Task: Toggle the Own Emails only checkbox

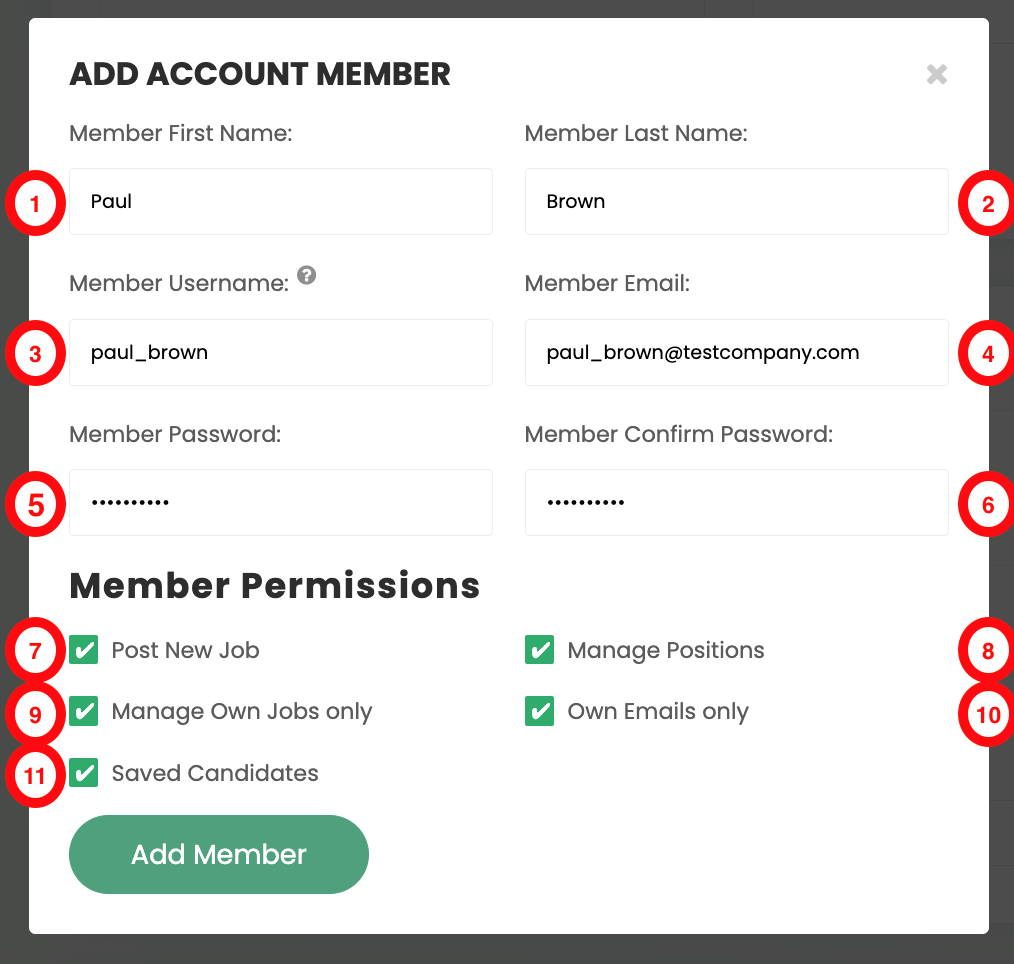Action: tap(539, 711)
